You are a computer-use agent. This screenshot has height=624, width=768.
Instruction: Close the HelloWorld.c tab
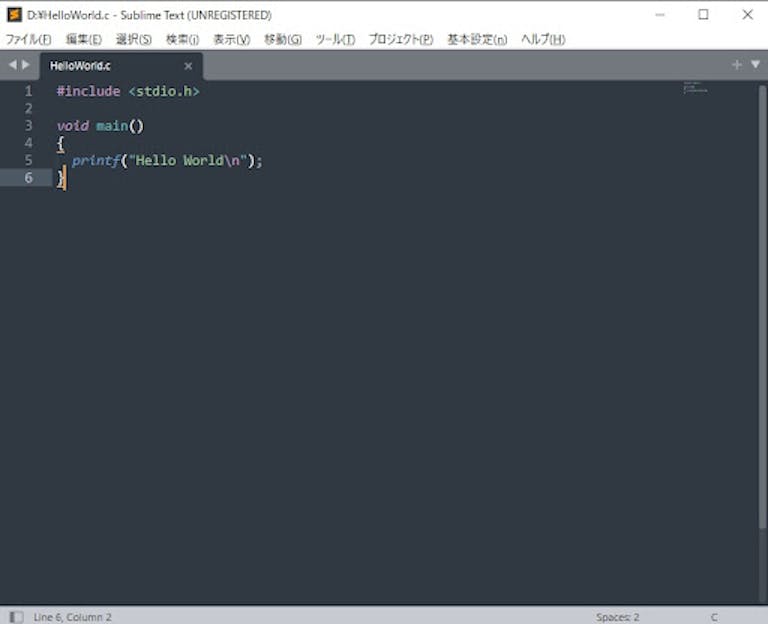pos(188,66)
